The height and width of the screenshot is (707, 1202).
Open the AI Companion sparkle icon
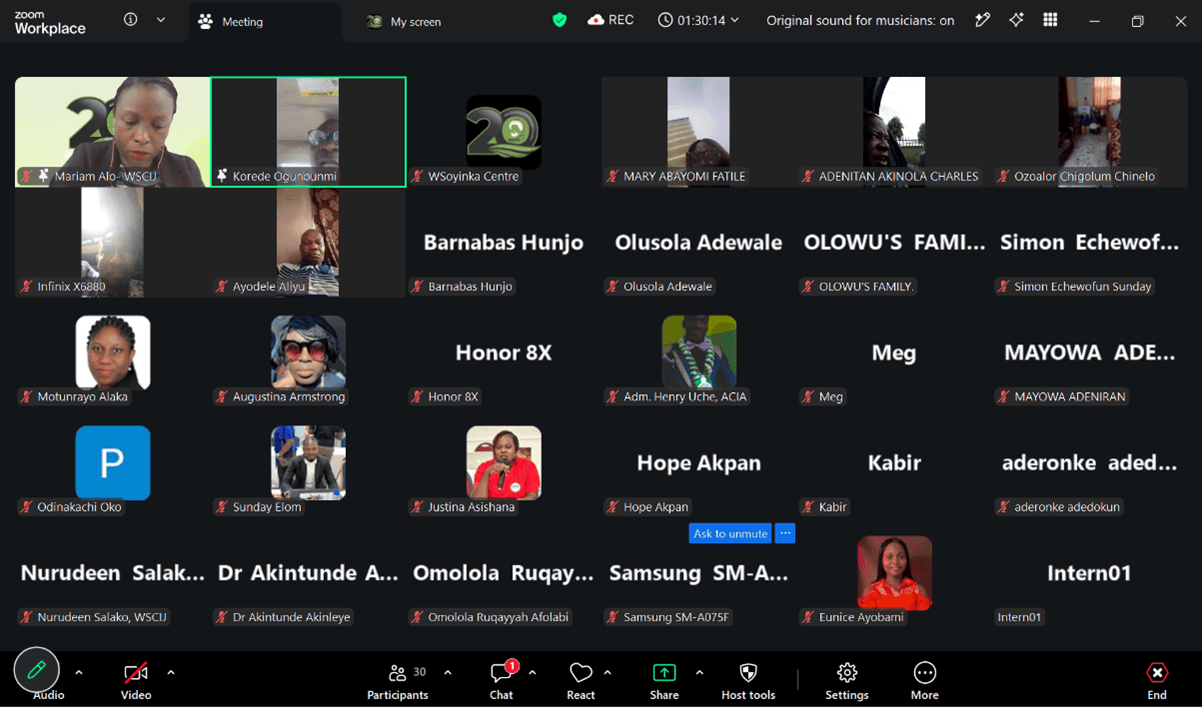point(1016,20)
